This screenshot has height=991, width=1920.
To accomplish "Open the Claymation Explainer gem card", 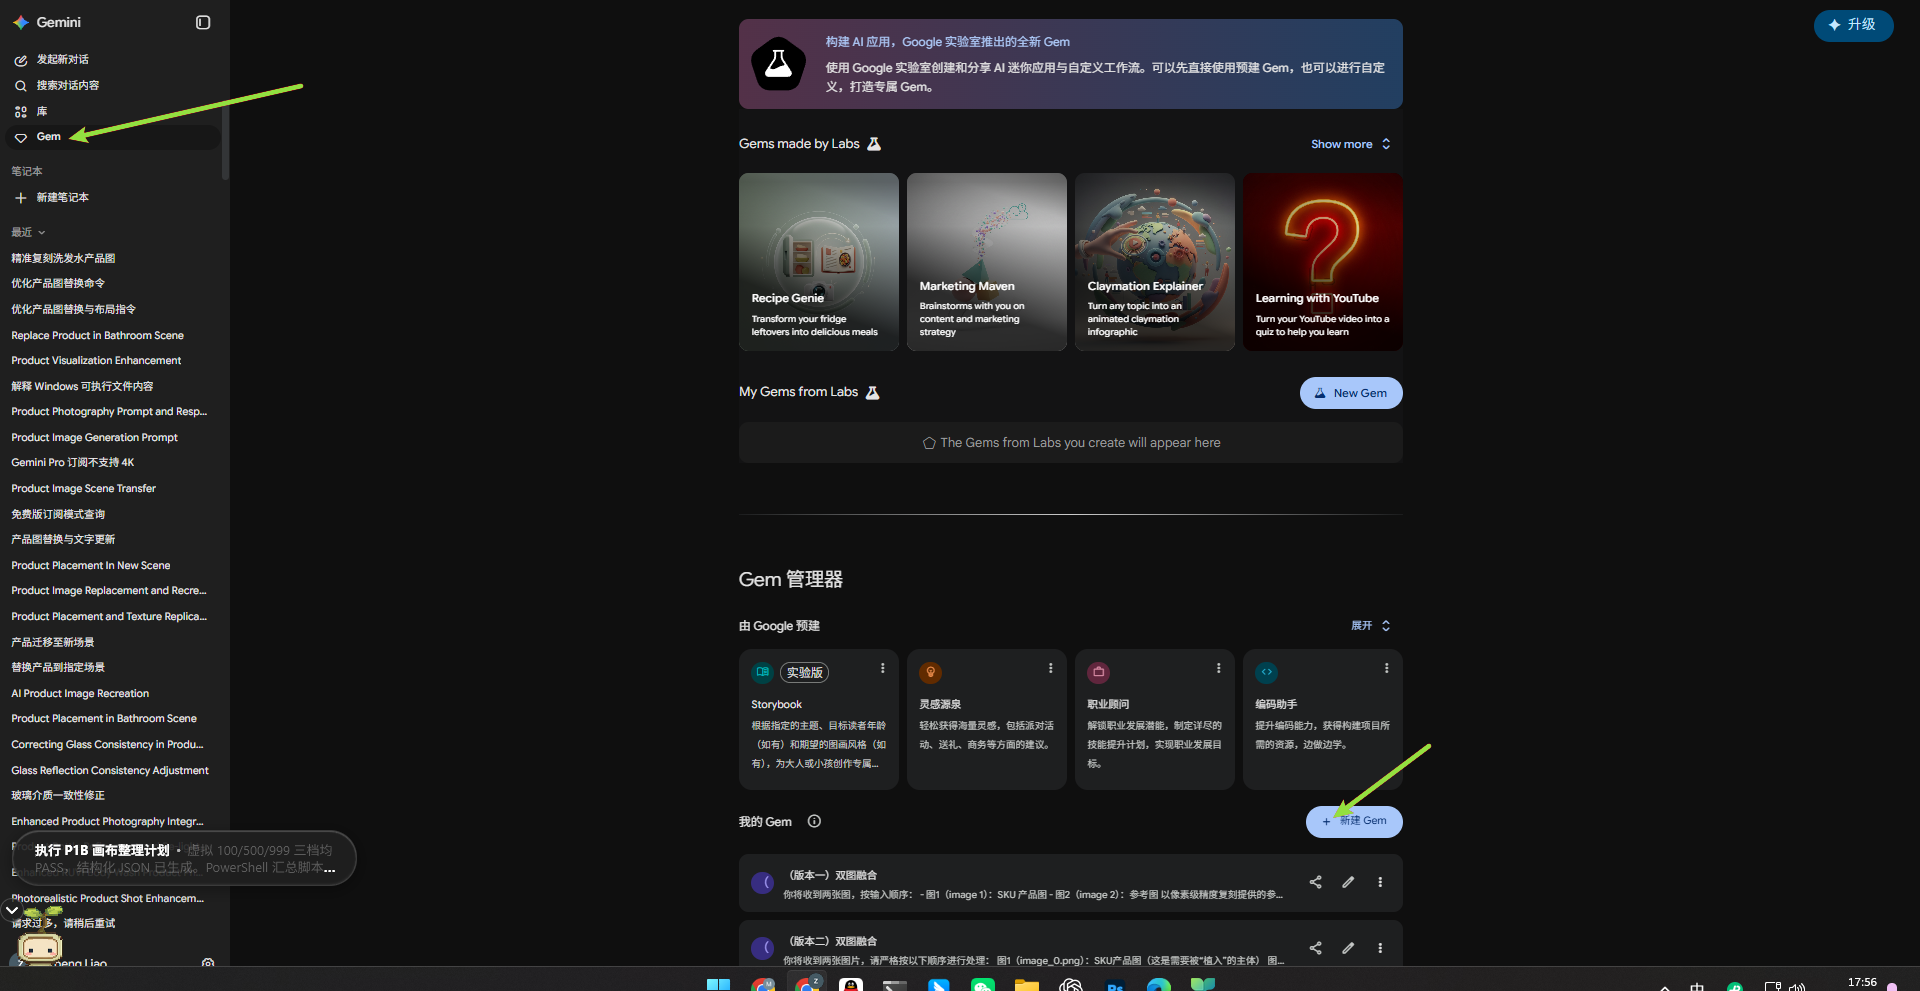I will 1154,262.
